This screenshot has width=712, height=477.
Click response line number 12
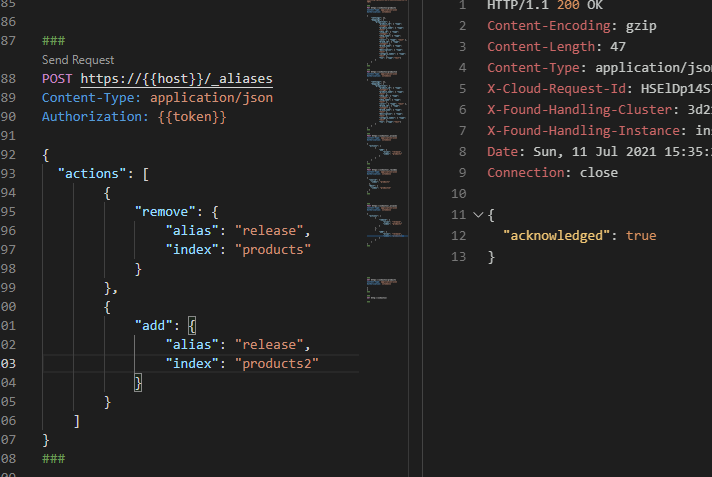pyautogui.click(x=459, y=235)
